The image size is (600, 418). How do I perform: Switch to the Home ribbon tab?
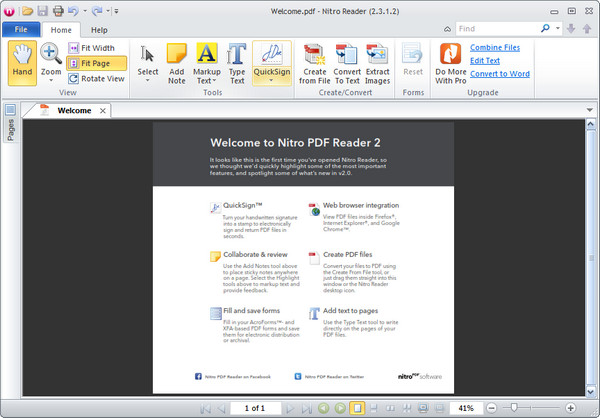click(x=61, y=30)
